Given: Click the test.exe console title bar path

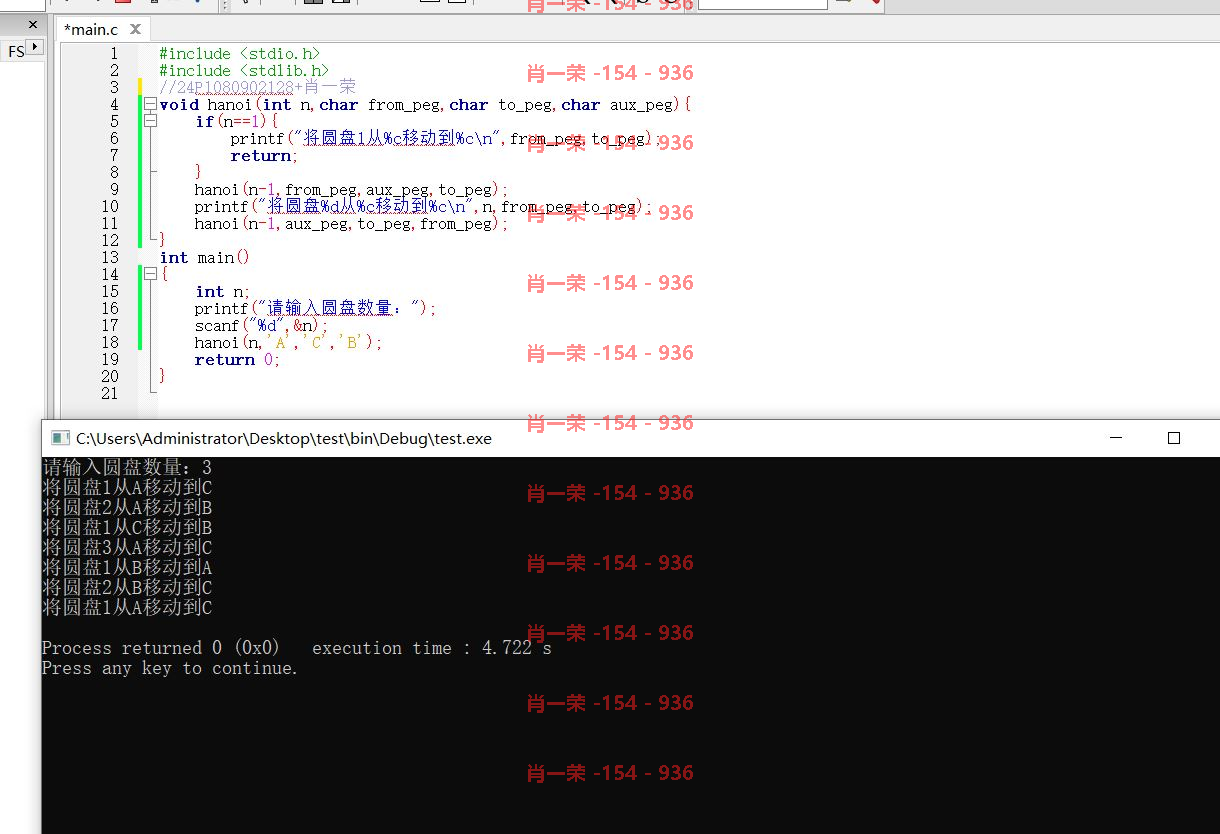Looking at the screenshot, I should pyautogui.click(x=284, y=438).
